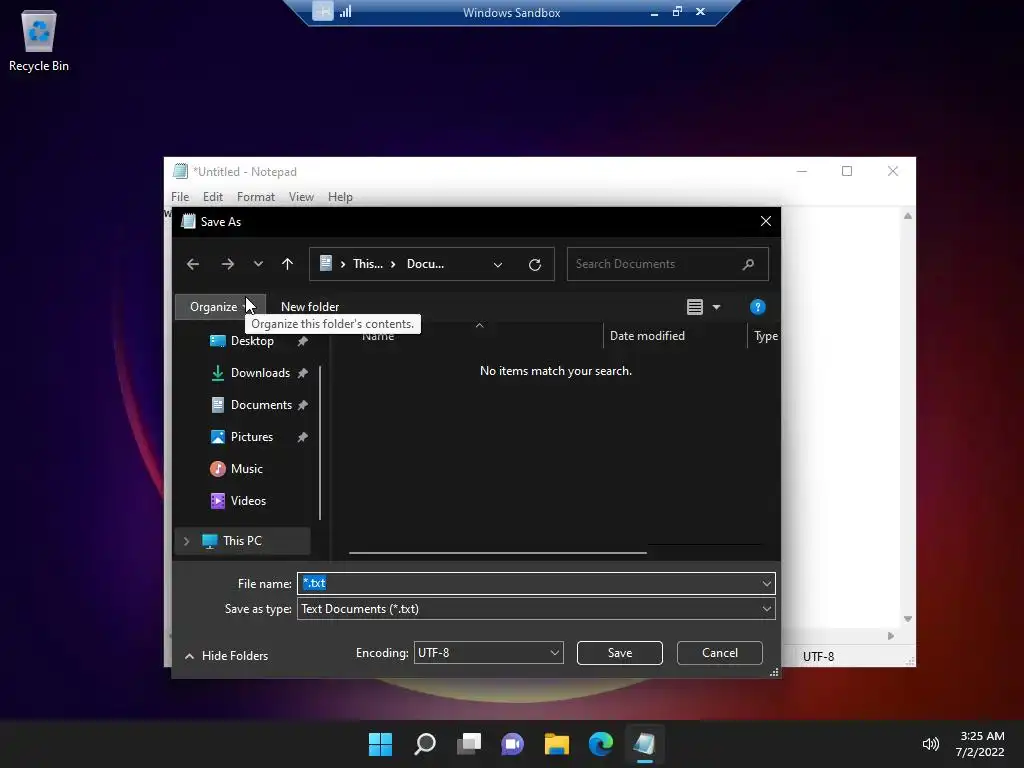
Task: Open recent locations chevron in navigation bar
Action: (258, 264)
